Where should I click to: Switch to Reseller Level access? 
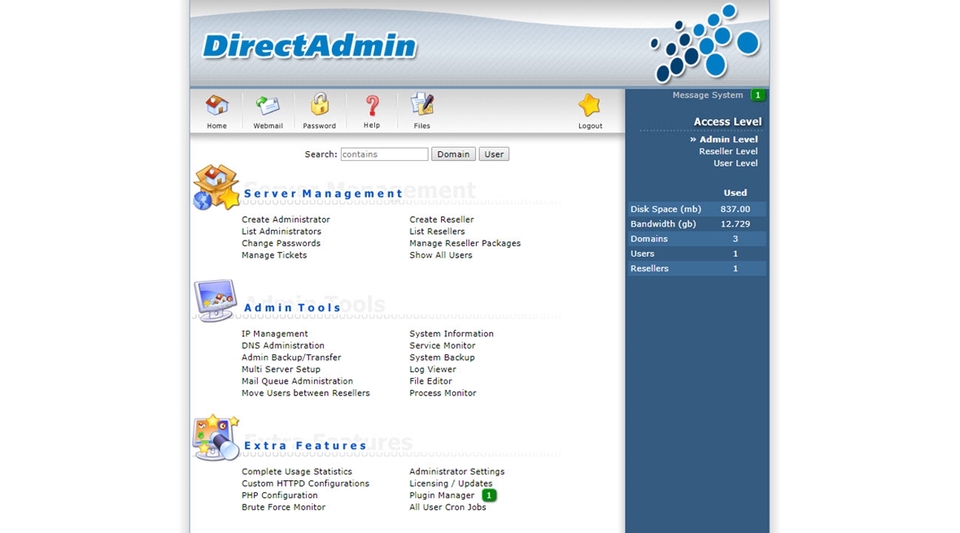click(x=728, y=151)
